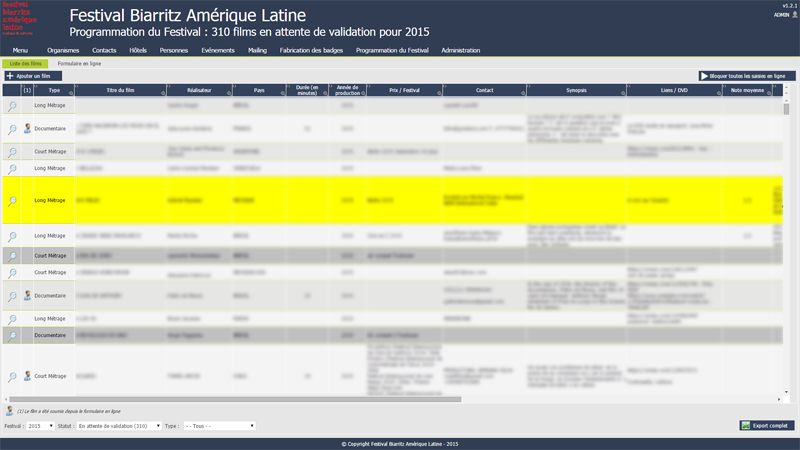Open magnifier in dark gray Court Métrage row

pyautogui.click(x=12, y=256)
